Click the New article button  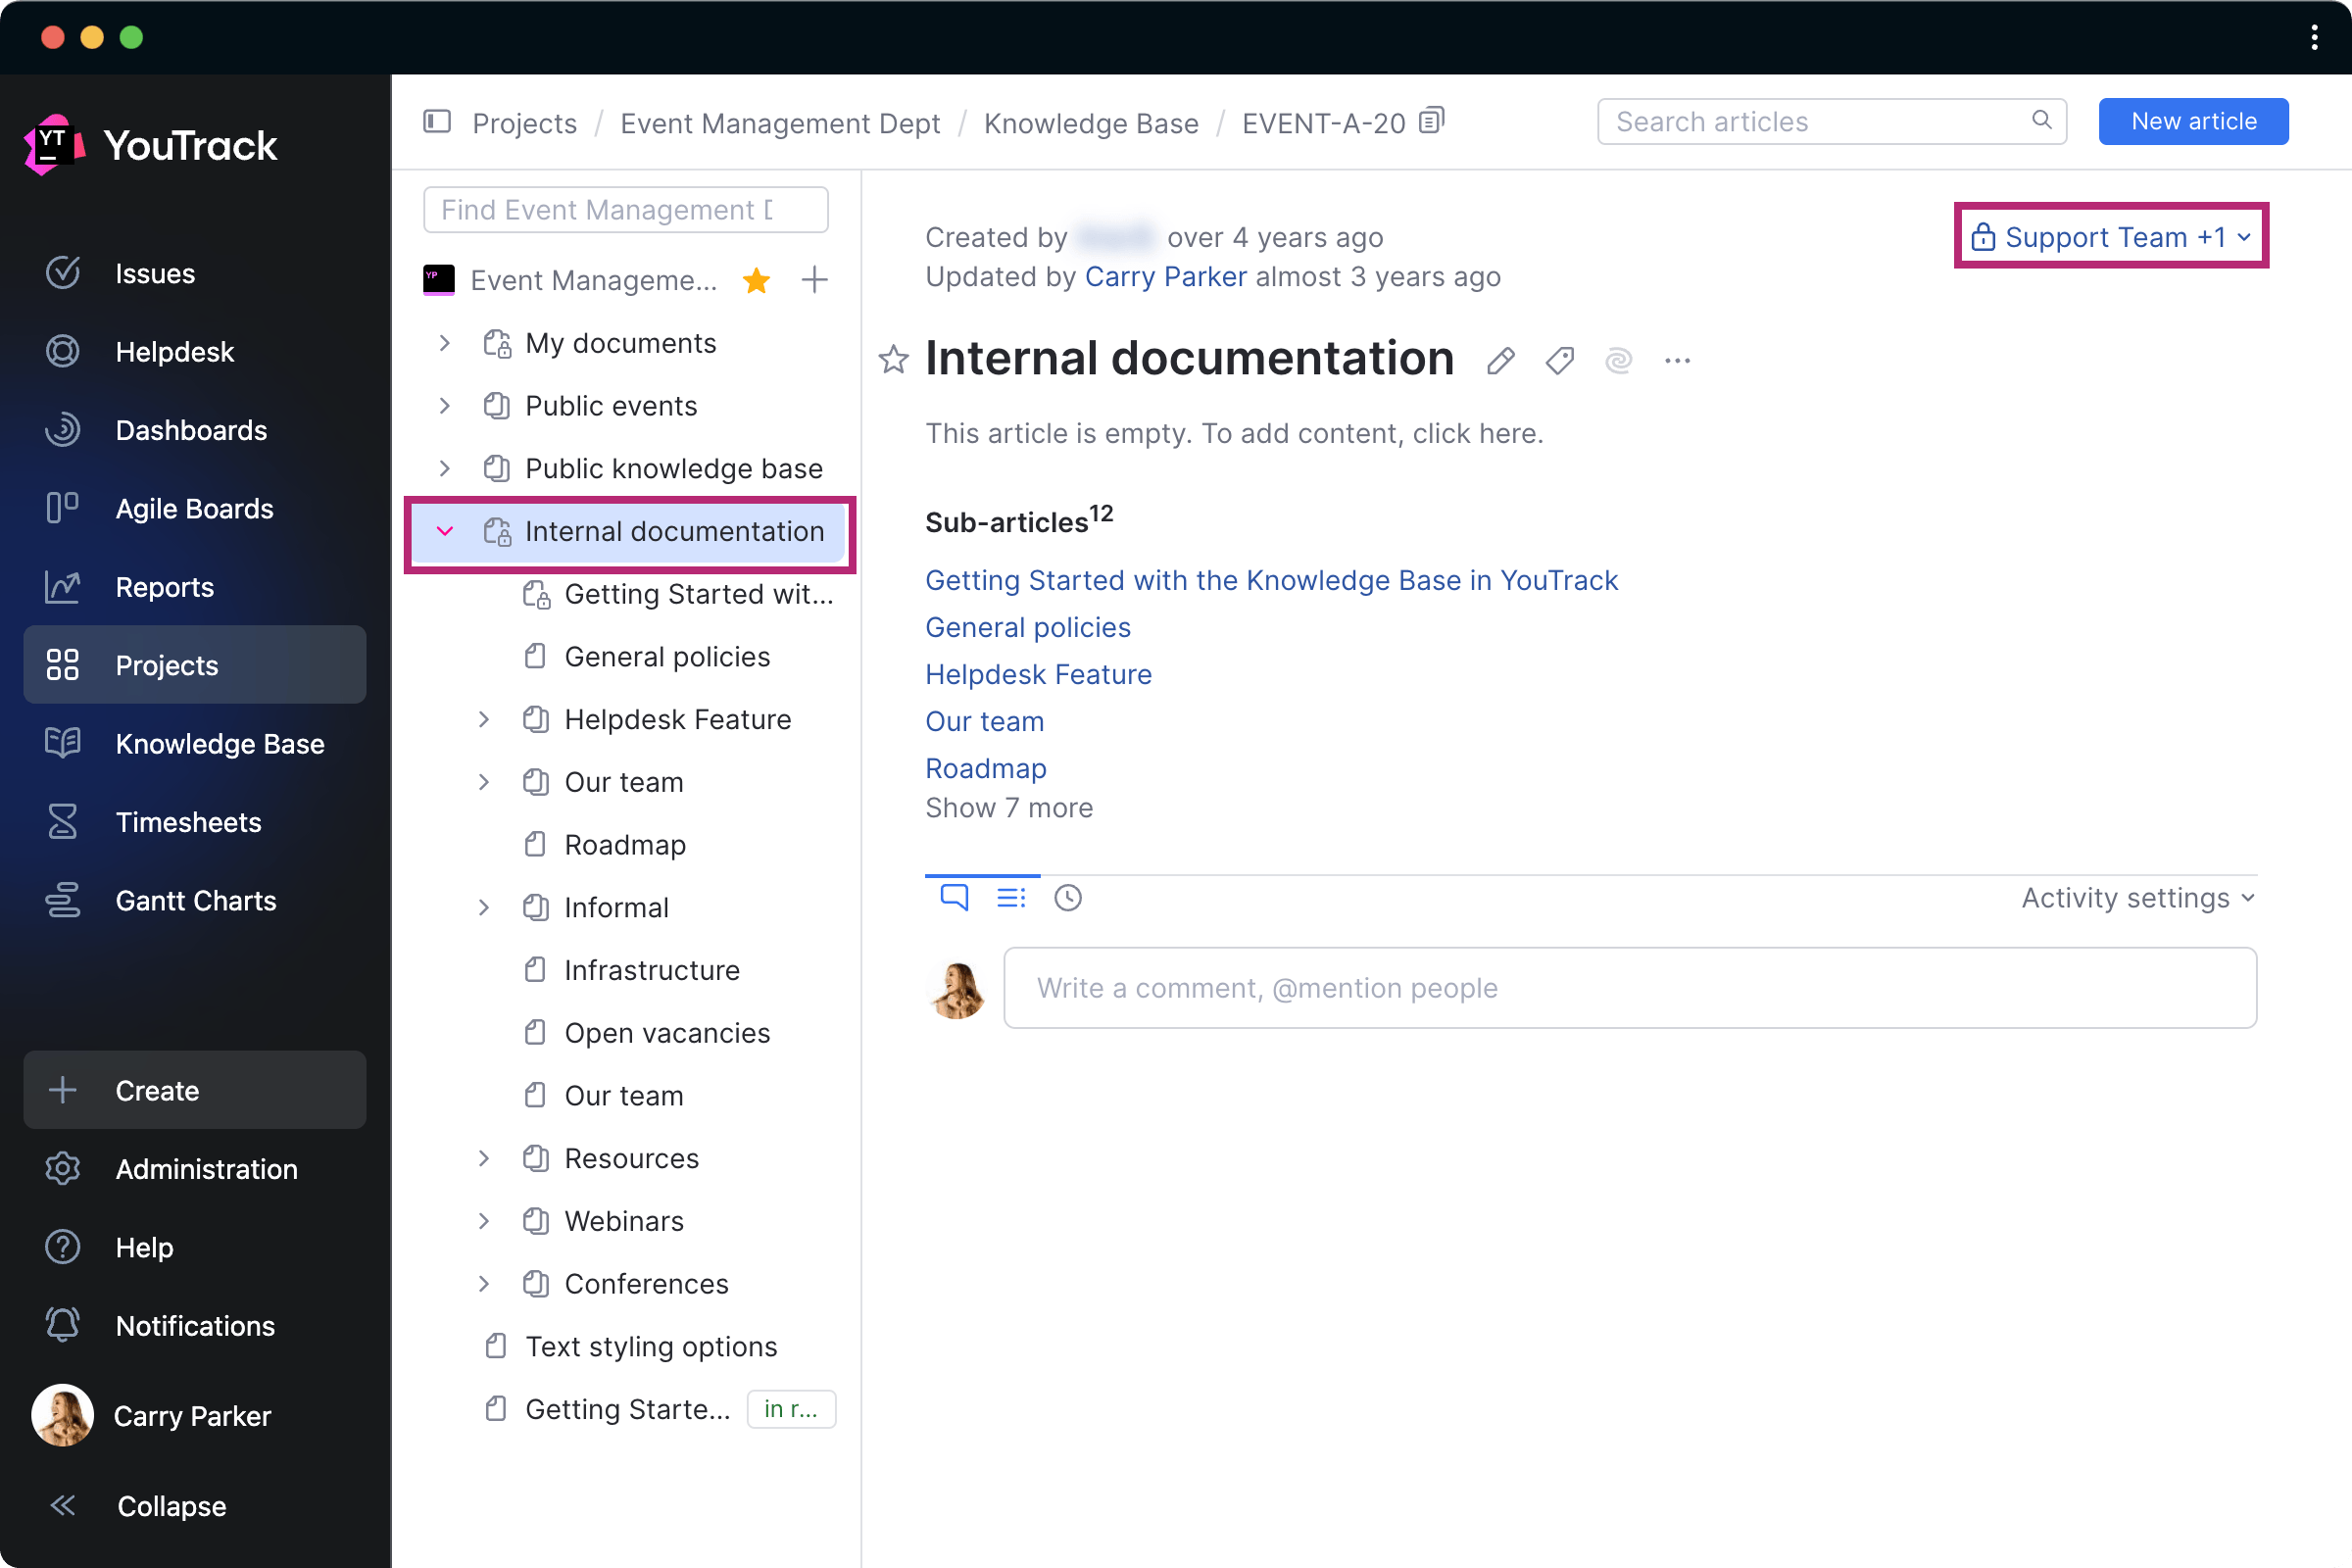pyautogui.click(x=2193, y=121)
